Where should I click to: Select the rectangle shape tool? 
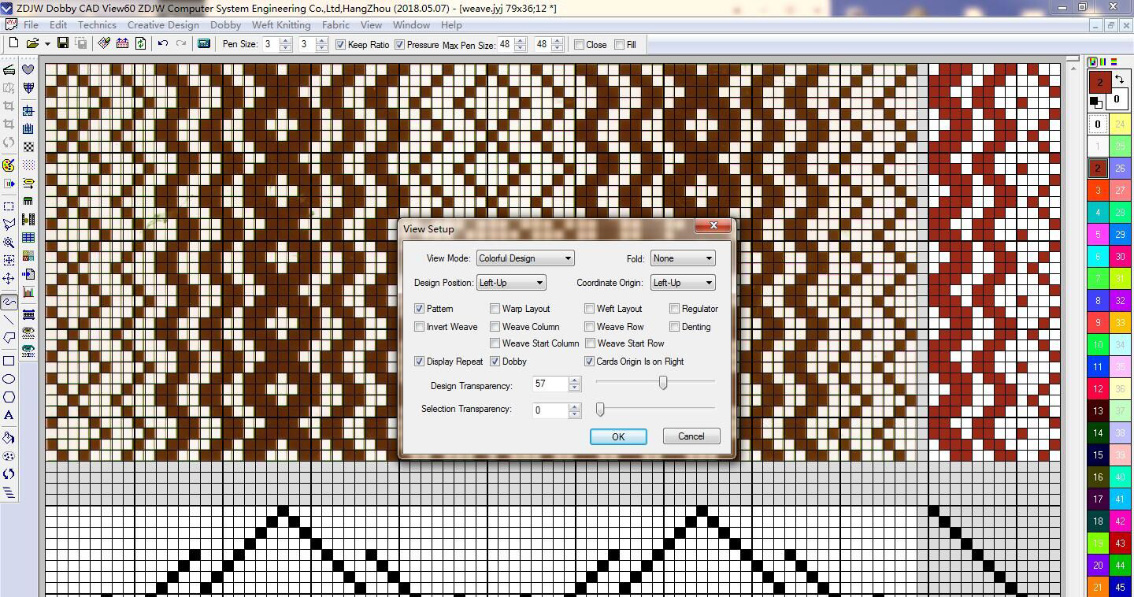pos(9,360)
